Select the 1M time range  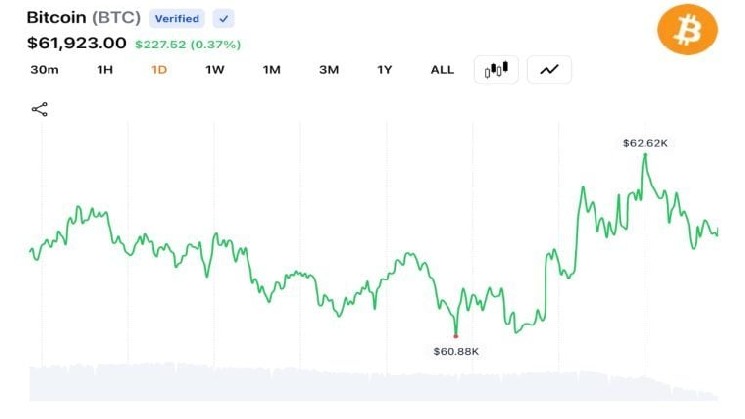click(272, 70)
